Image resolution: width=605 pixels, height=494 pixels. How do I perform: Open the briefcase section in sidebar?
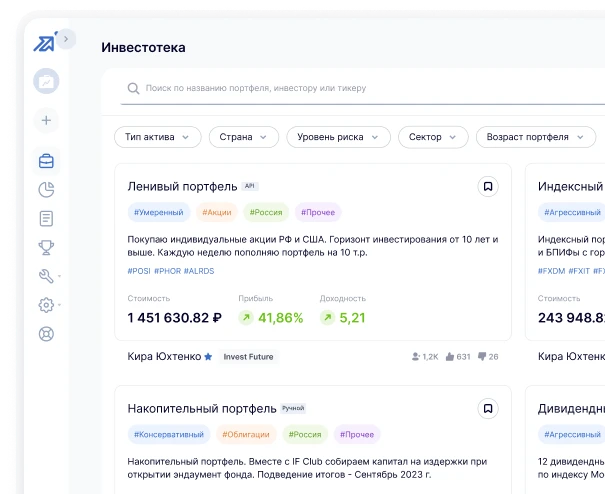point(46,161)
